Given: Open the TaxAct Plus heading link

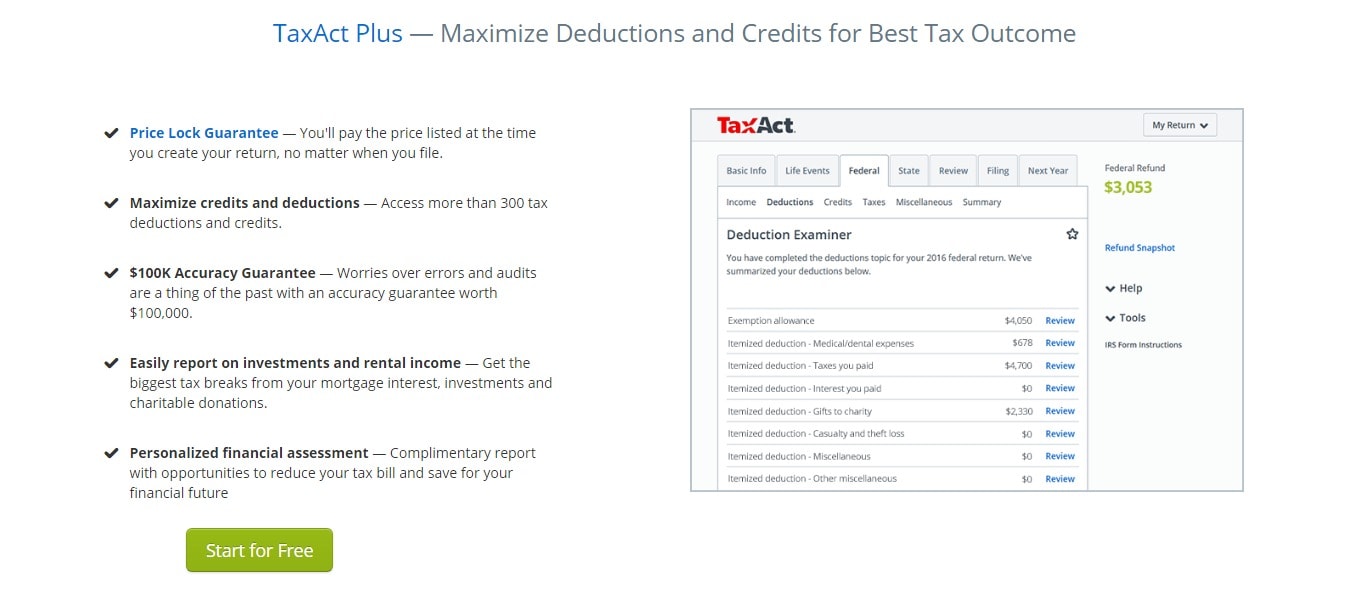Looking at the screenshot, I should pyautogui.click(x=338, y=33).
